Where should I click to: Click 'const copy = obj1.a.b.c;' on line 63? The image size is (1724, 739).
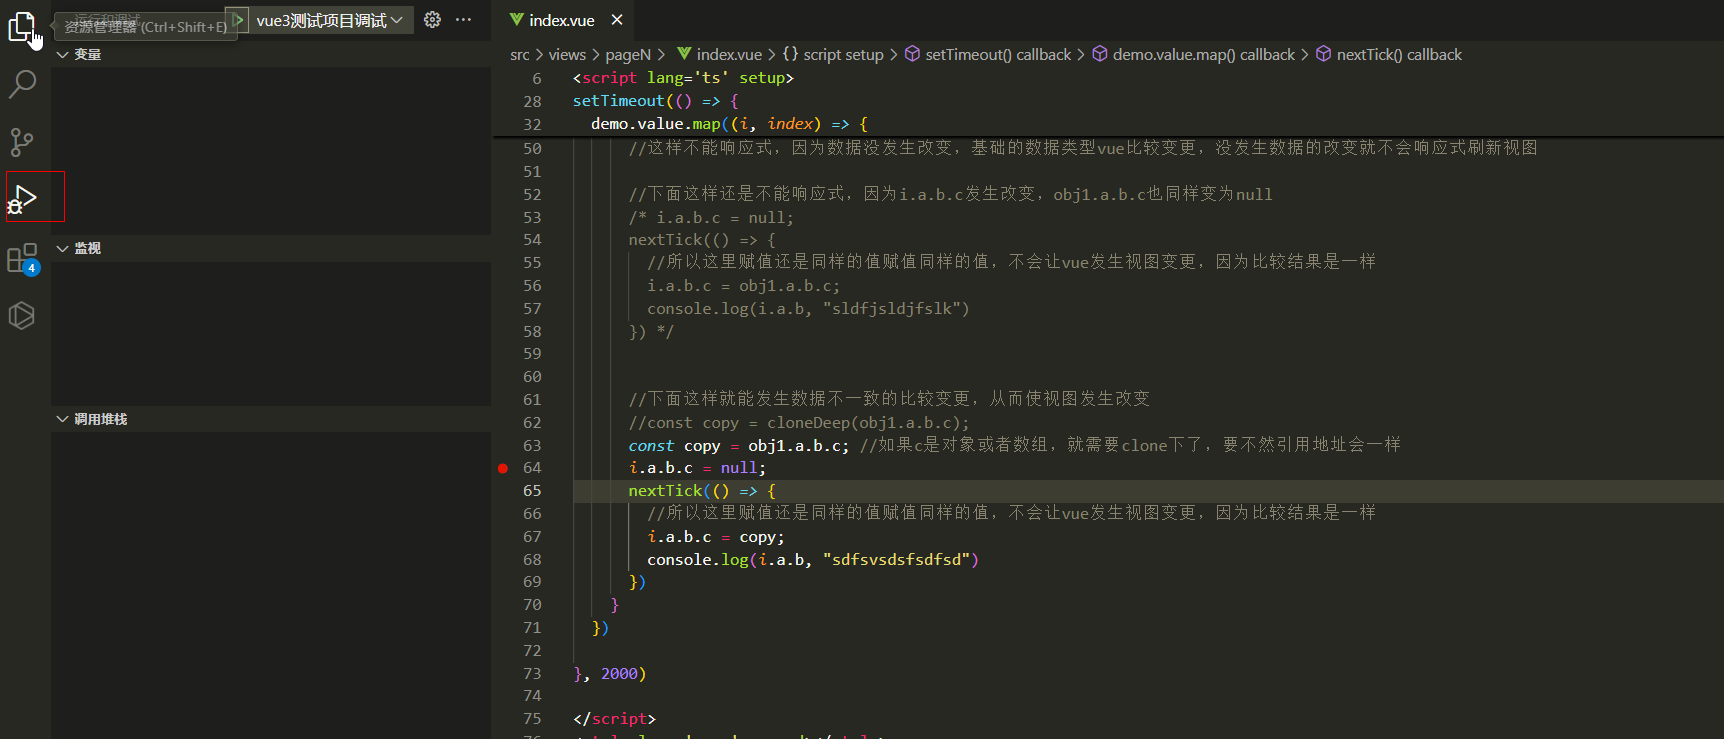pyautogui.click(x=739, y=445)
